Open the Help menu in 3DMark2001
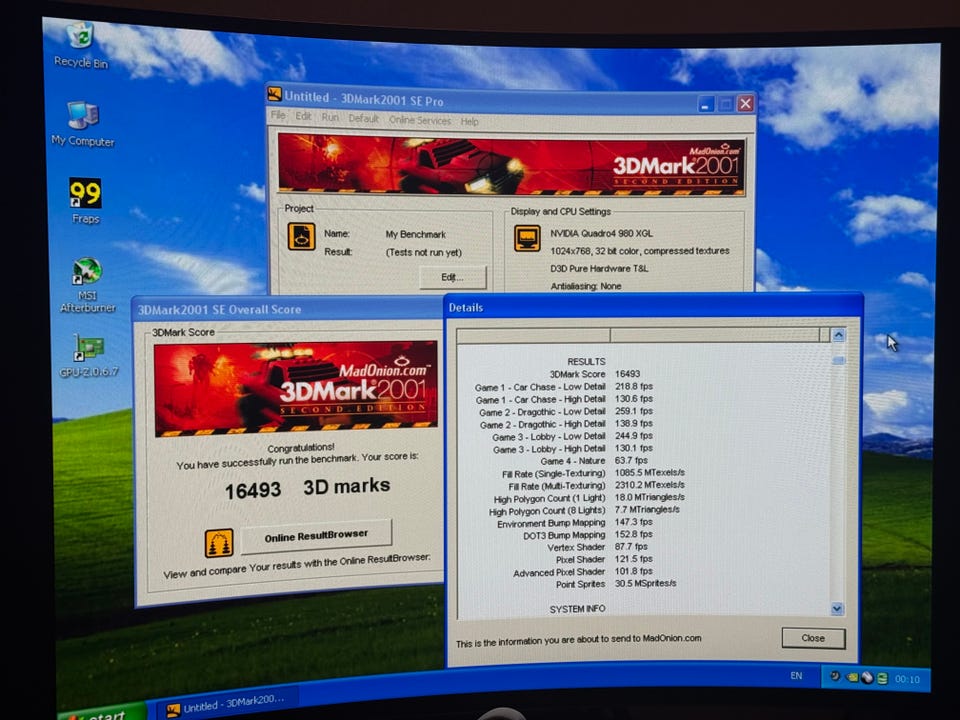 coord(470,121)
